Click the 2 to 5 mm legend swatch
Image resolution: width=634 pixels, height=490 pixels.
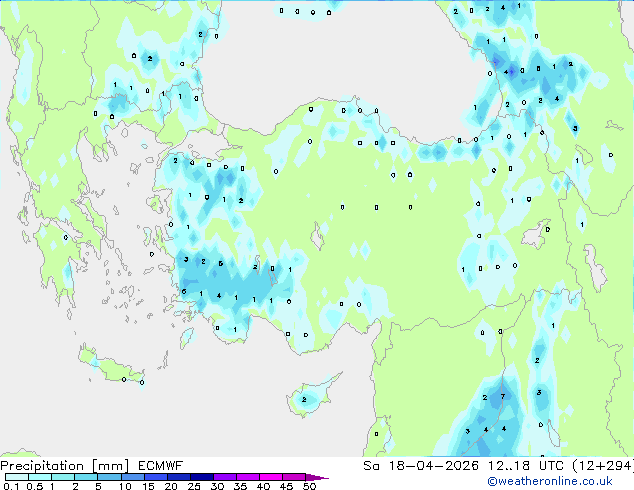click(x=86, y=477)
